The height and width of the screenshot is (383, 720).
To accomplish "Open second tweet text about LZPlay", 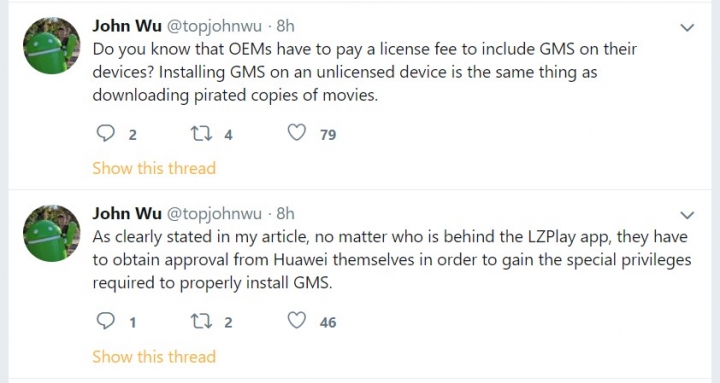I will pos(392,259).
